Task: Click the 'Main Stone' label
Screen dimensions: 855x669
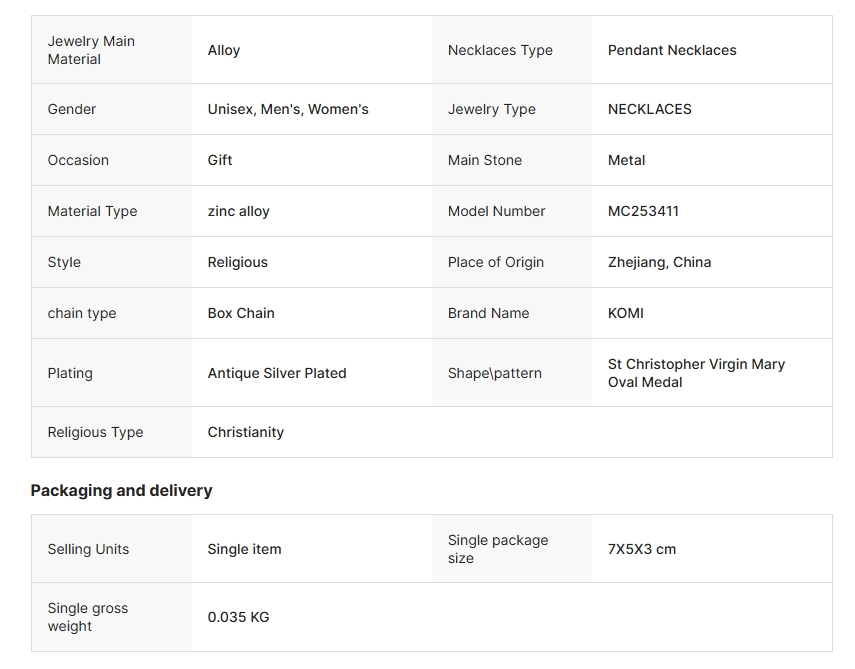Action: 485,160
